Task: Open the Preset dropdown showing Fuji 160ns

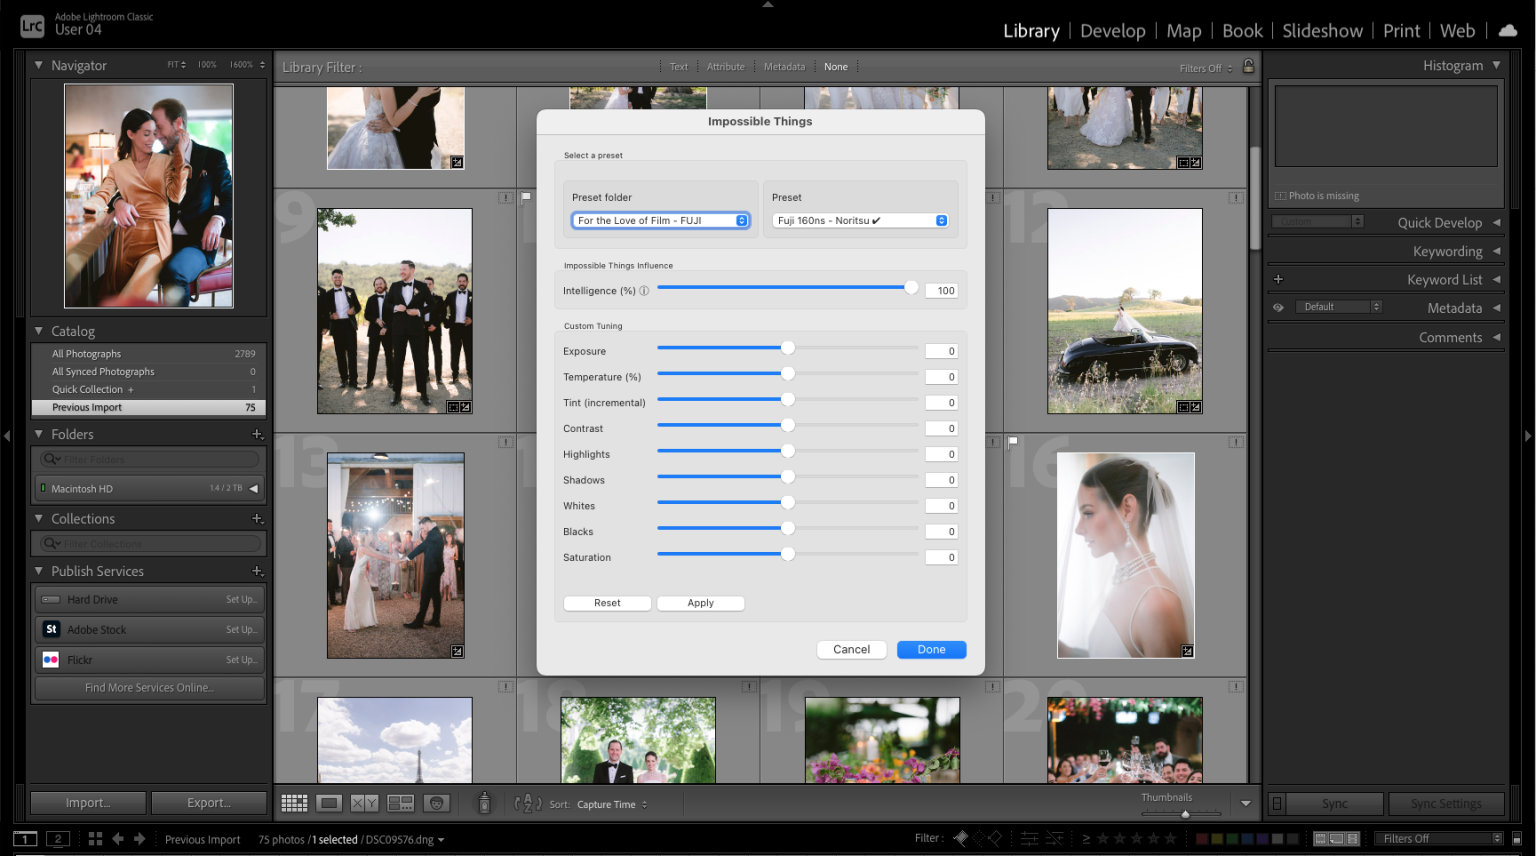Action: (860, 221)
